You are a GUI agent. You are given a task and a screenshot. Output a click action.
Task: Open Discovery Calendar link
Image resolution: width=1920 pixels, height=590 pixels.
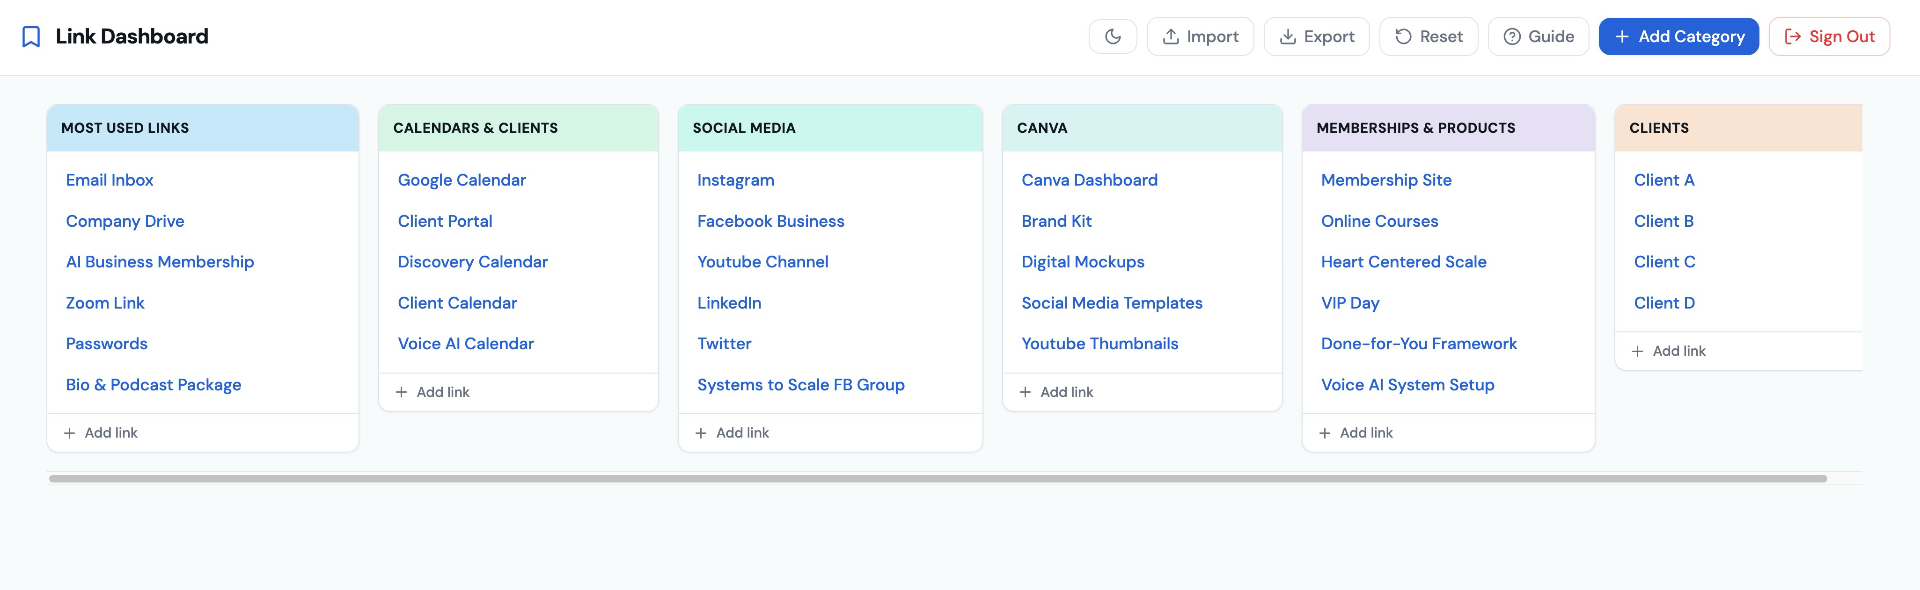pyautogui.click(x=473, y=262)
